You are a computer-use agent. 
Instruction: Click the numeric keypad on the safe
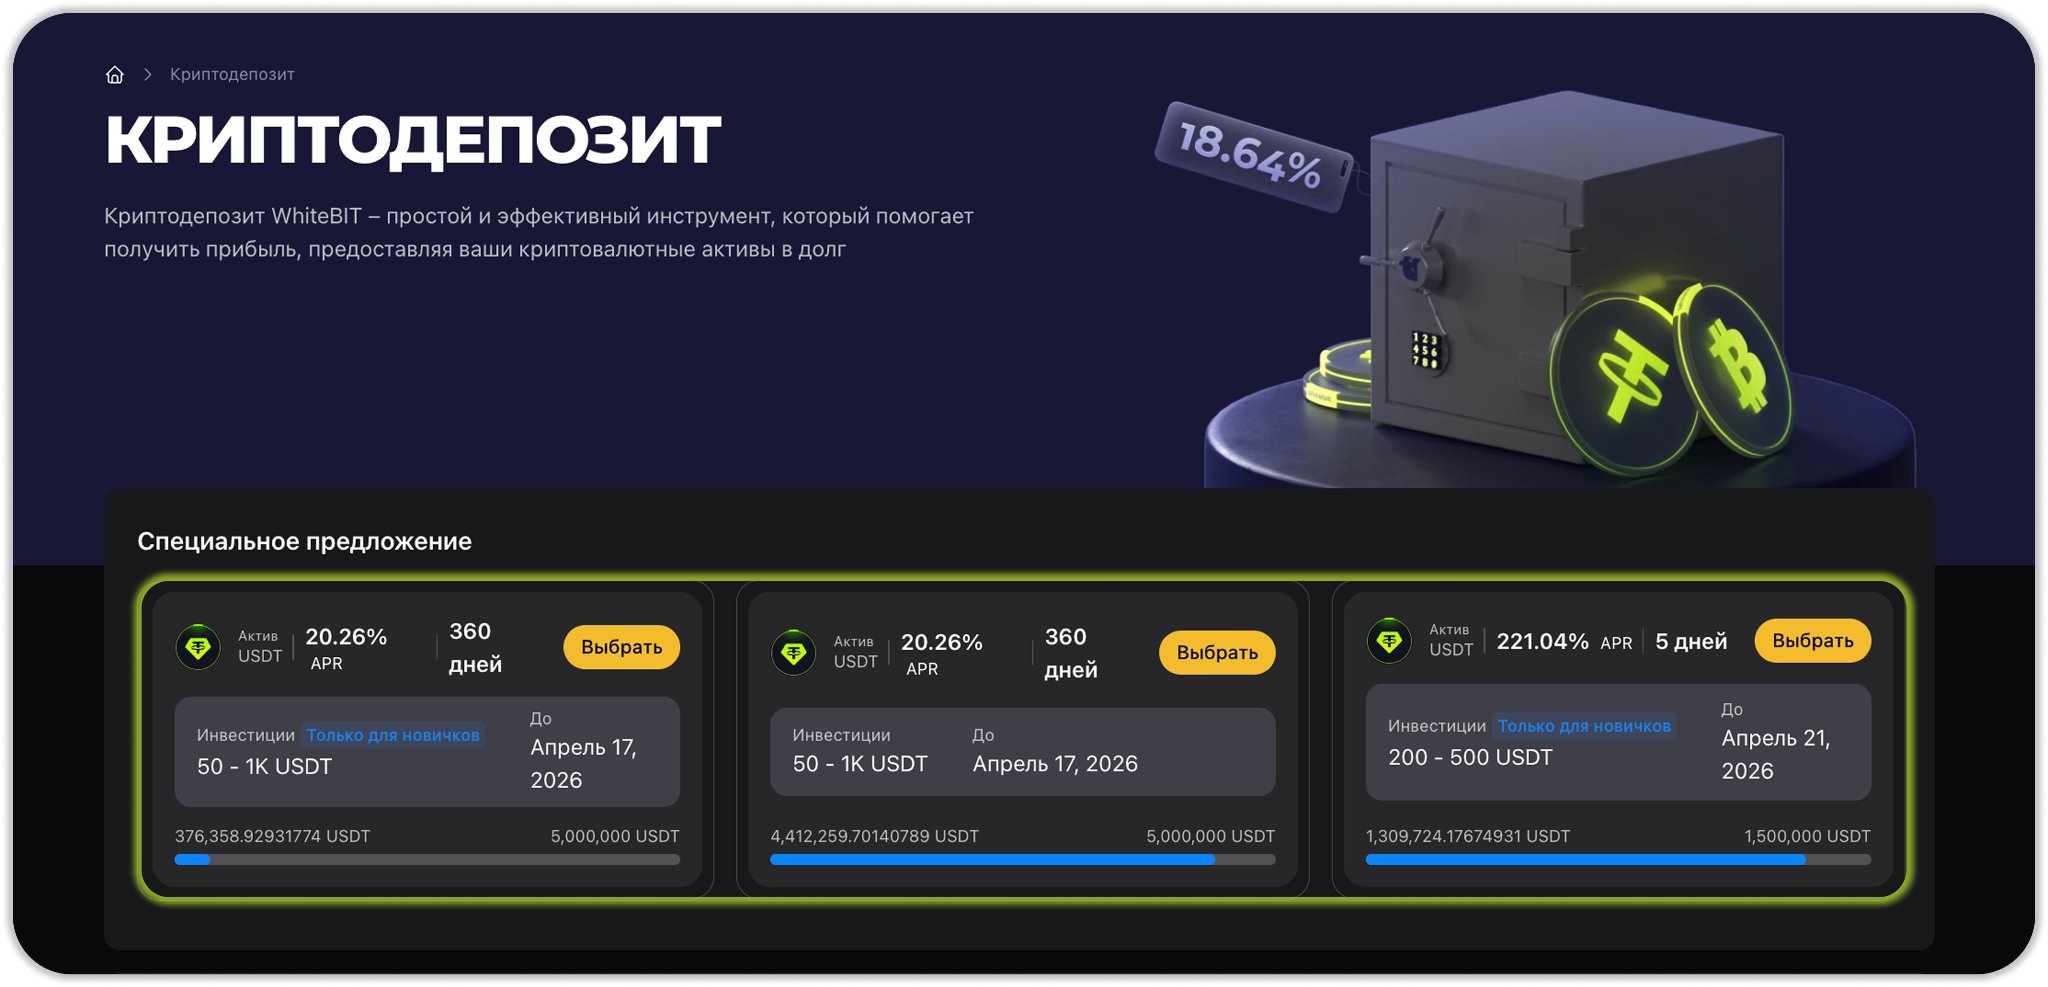click(1426, 350)
